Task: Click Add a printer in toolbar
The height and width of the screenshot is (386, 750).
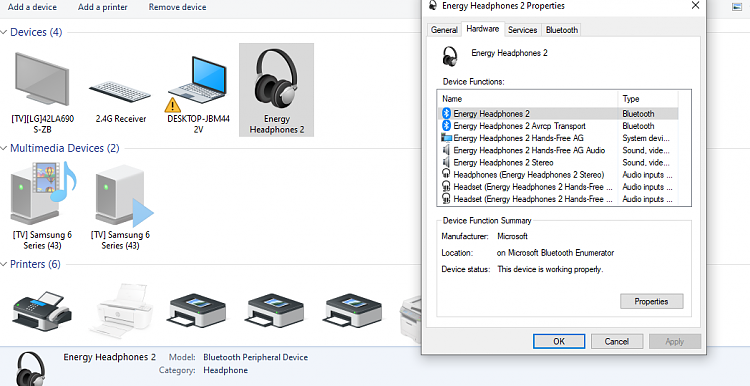Action: point(102,7)
